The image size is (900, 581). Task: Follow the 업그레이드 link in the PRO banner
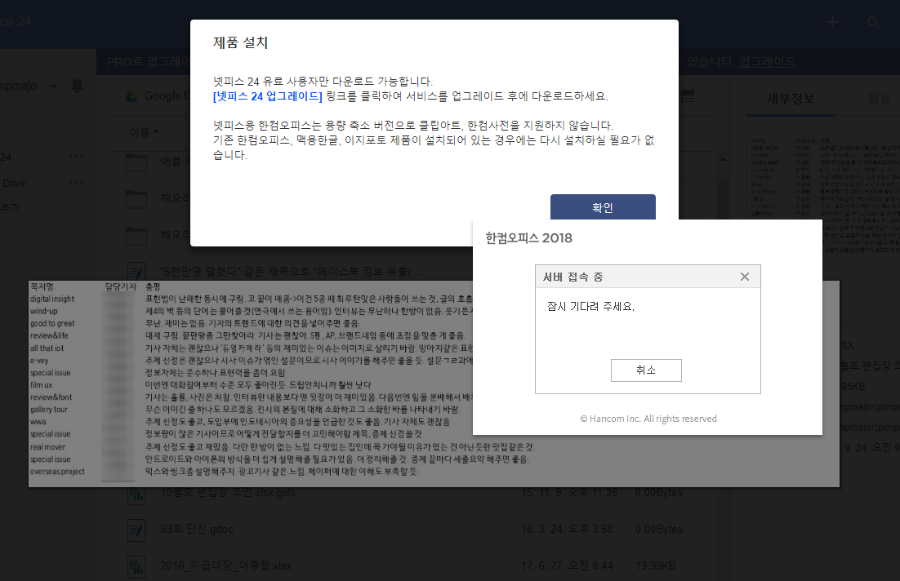click(x=767, y=62)
